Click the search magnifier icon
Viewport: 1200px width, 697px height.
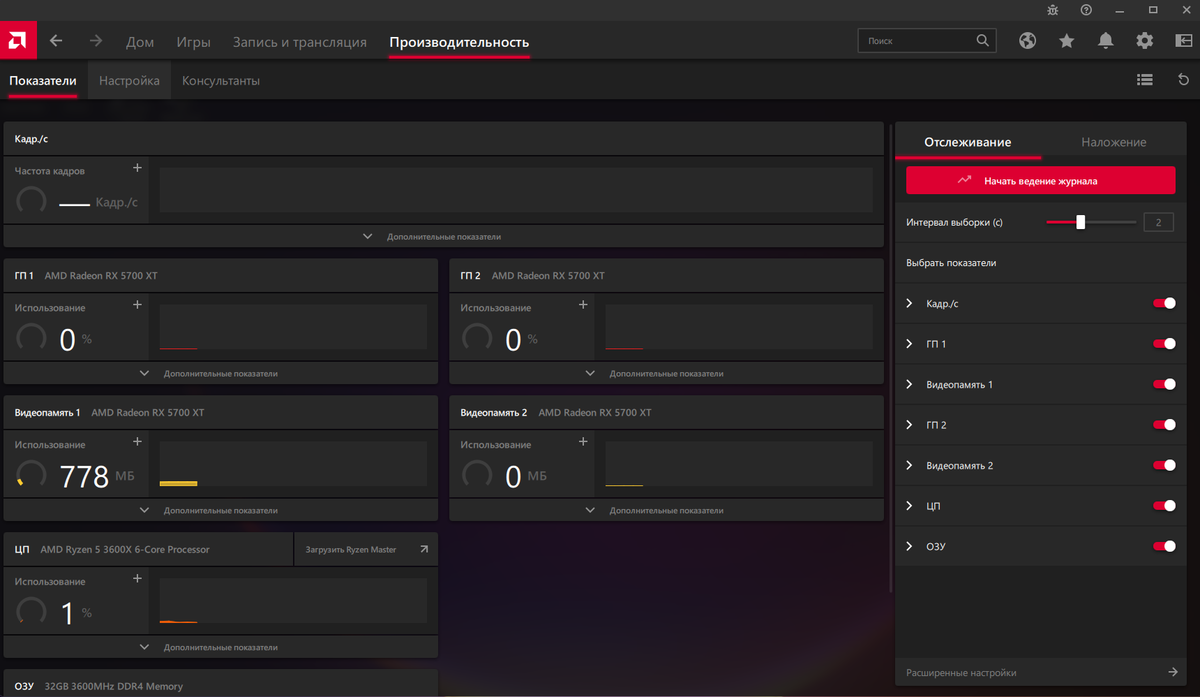[983, 41]
